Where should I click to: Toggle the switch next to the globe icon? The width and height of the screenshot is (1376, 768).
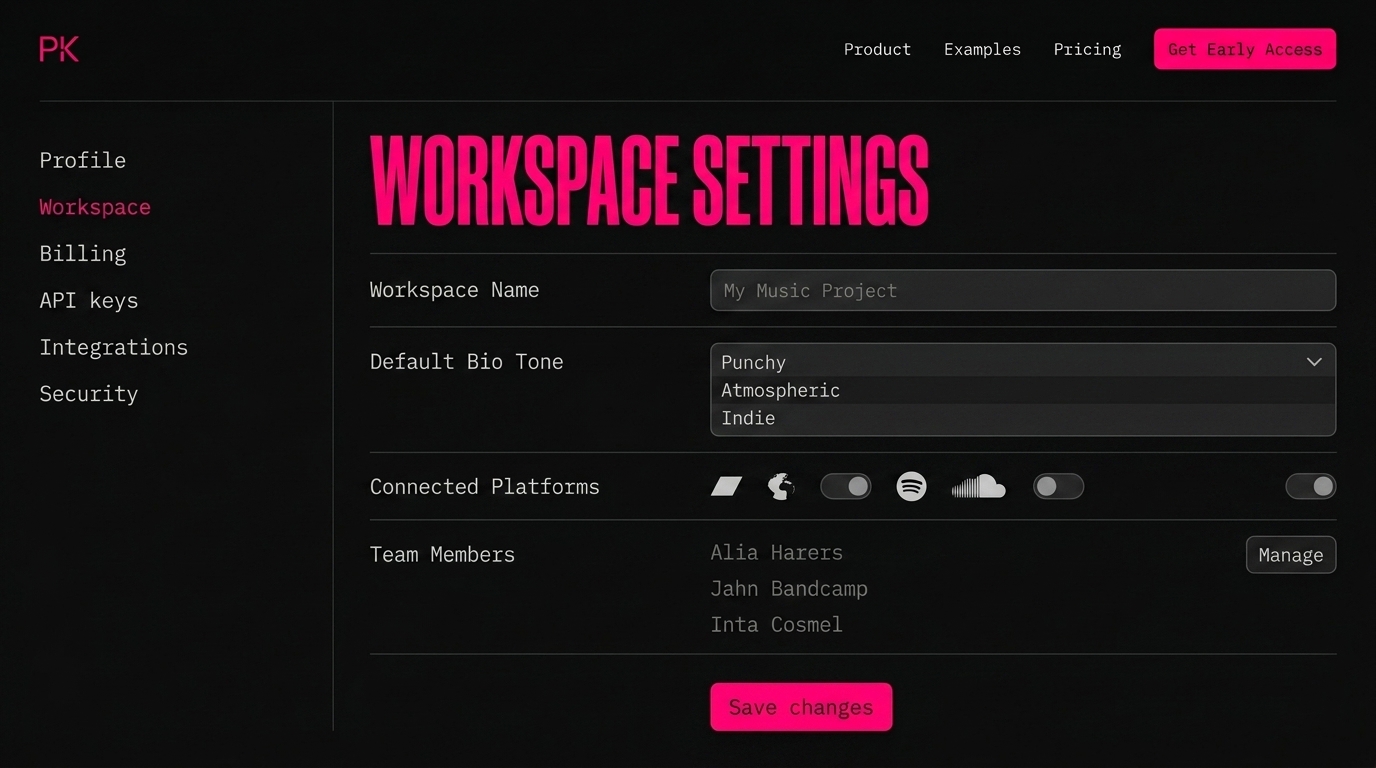(846, 487)
